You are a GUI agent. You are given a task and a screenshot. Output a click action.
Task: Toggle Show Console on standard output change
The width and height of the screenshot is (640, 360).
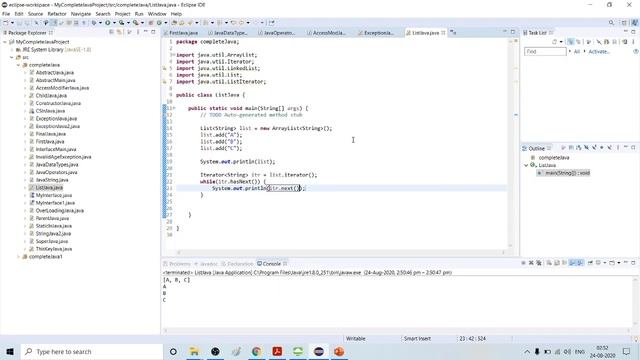click(x=572, y=263)
